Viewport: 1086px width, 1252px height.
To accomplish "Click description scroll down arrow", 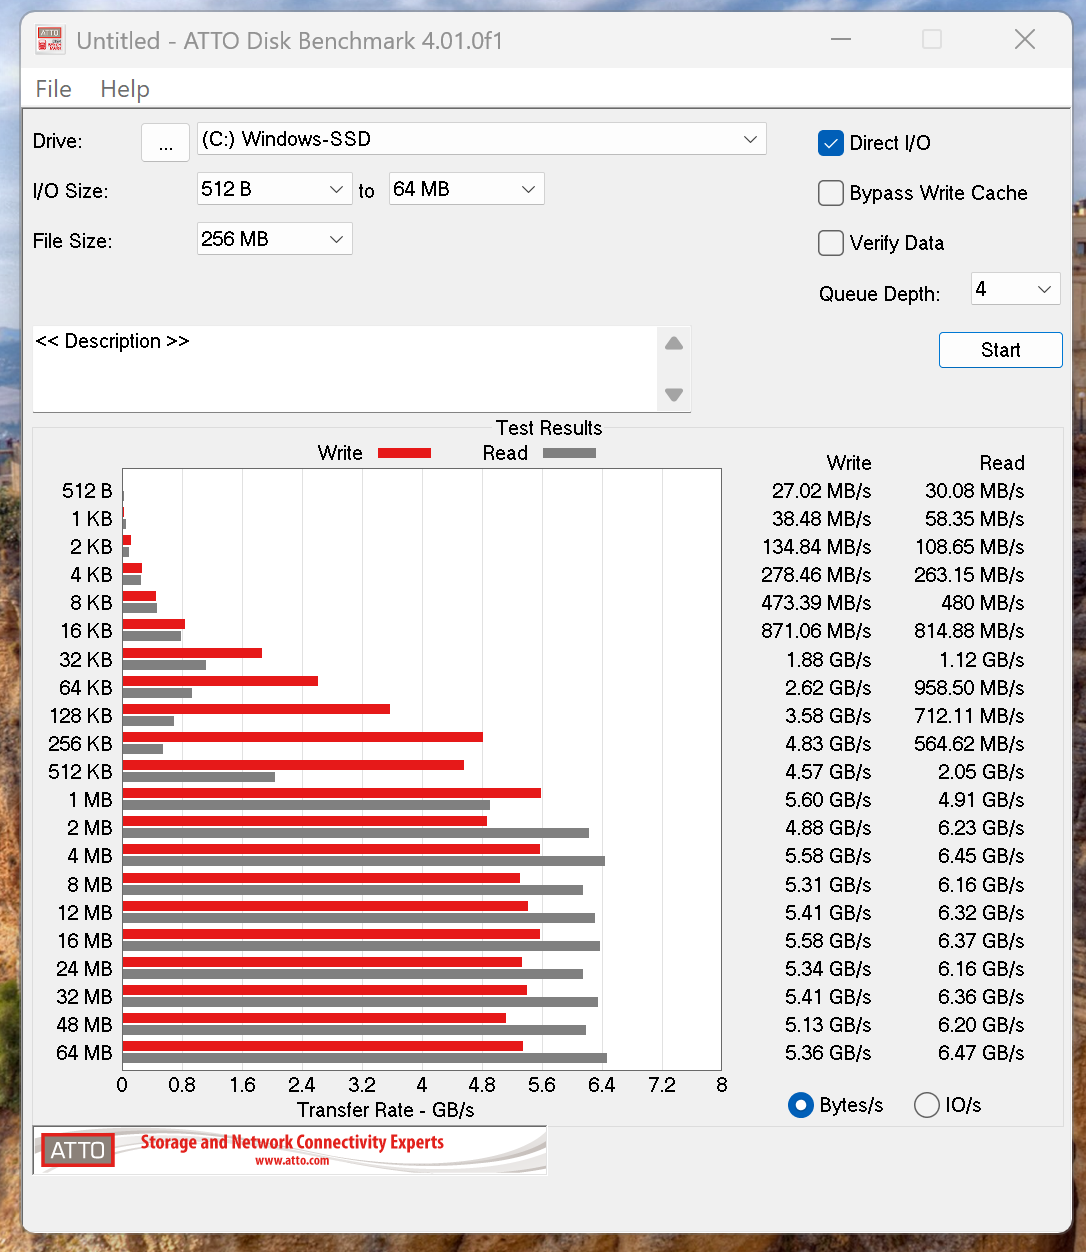I will (674, 394).
